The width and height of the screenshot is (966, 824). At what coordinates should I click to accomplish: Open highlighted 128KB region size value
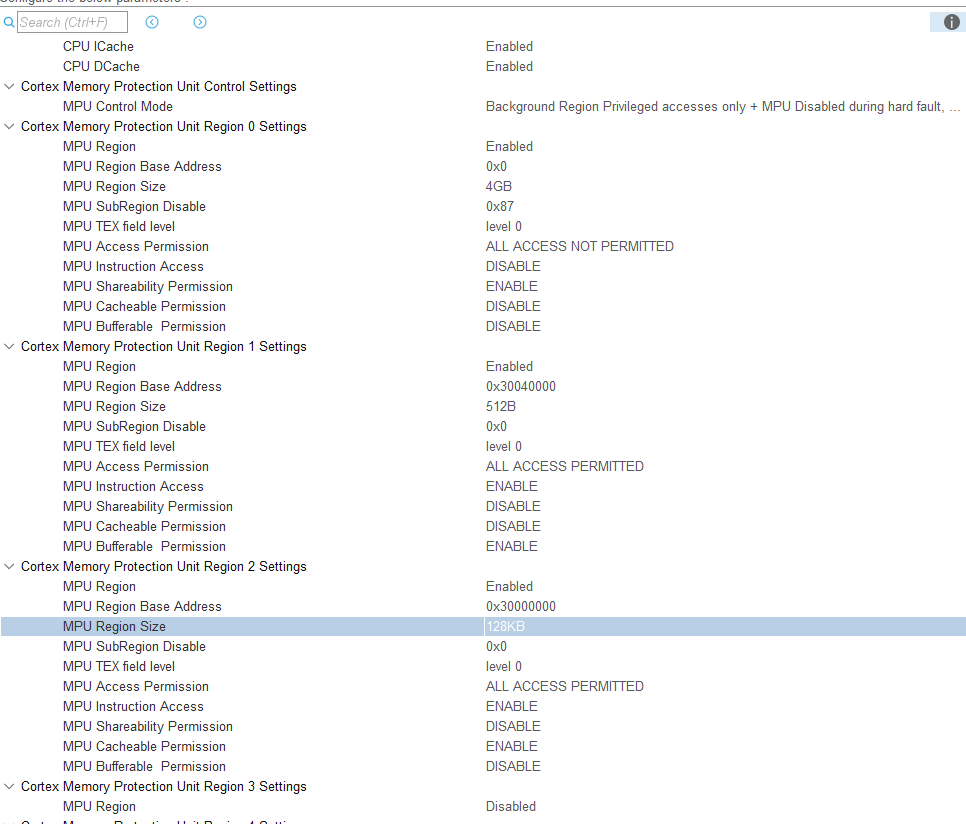(505, 626)
